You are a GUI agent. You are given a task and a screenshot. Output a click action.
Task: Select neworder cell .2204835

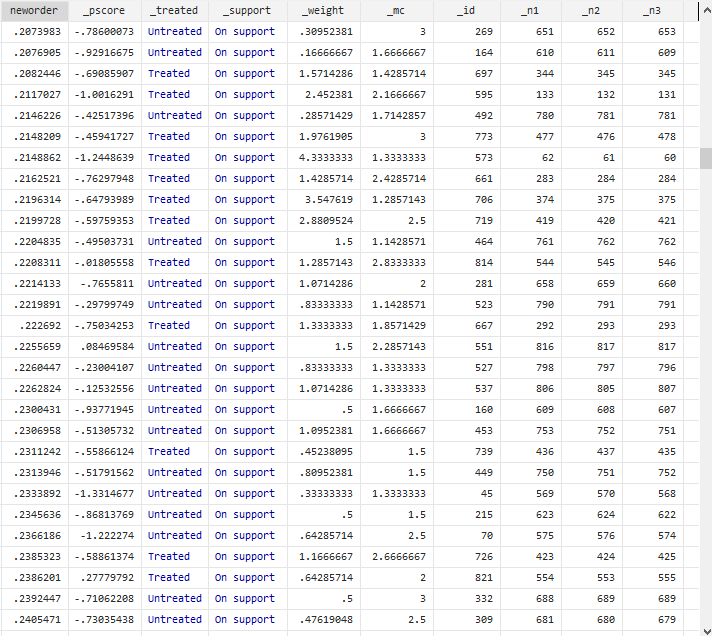tap(35, 242)
